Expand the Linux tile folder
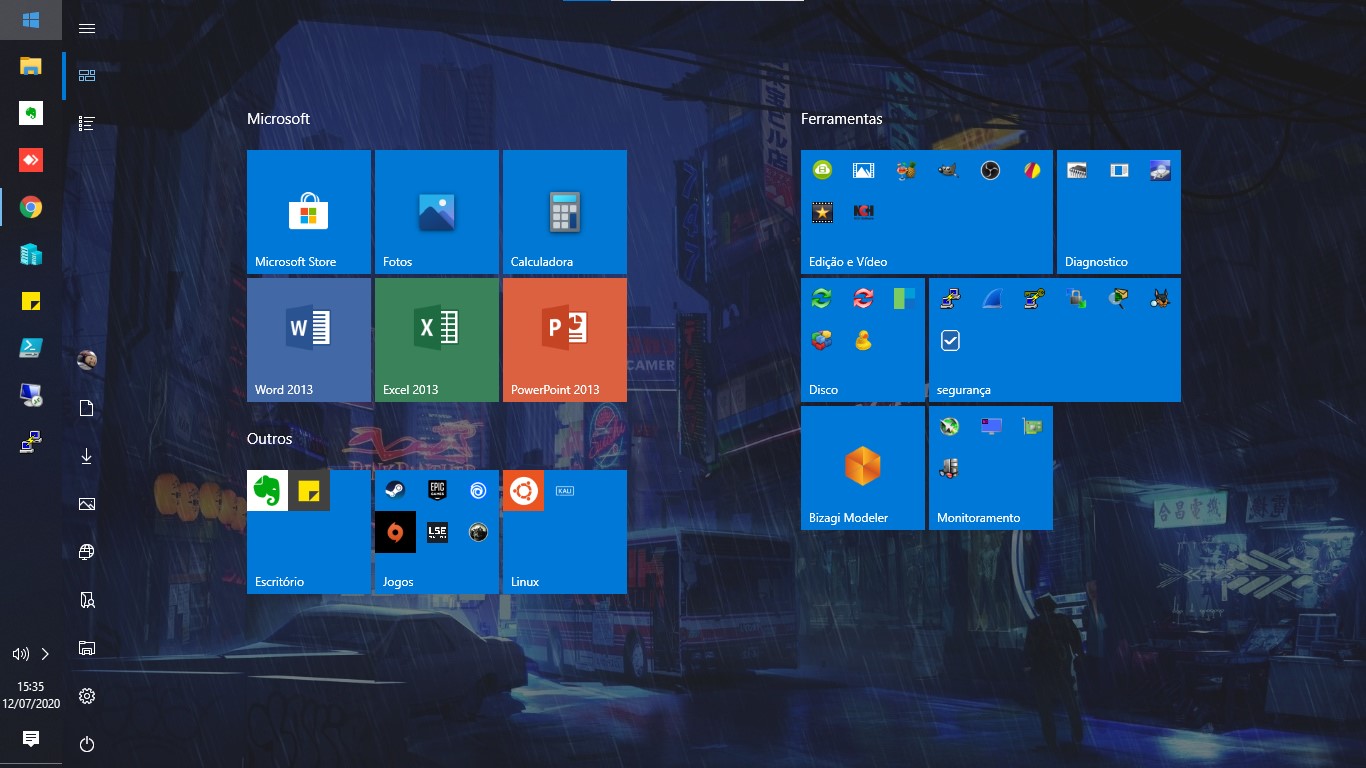Screen dimensions: 1366x768 [564, 532]
